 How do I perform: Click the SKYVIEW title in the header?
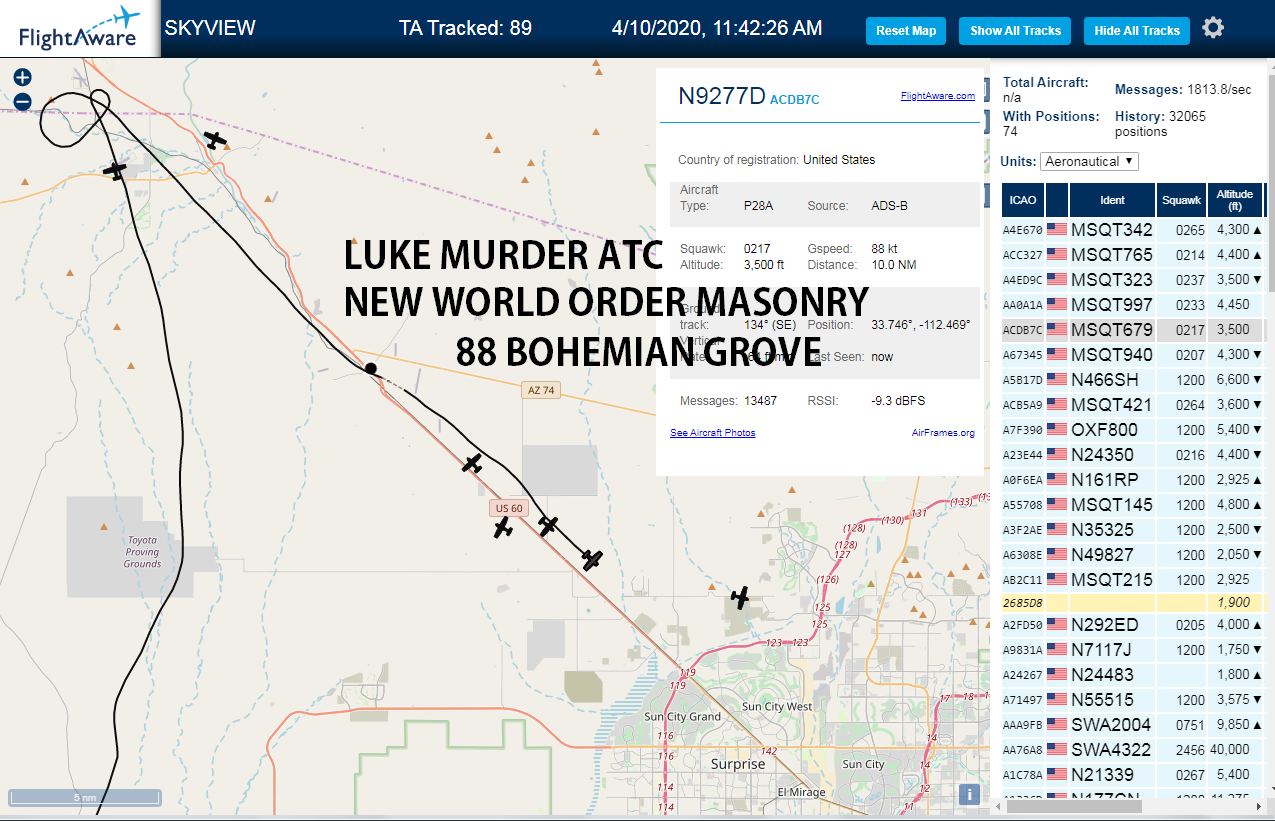pos(210,28)
